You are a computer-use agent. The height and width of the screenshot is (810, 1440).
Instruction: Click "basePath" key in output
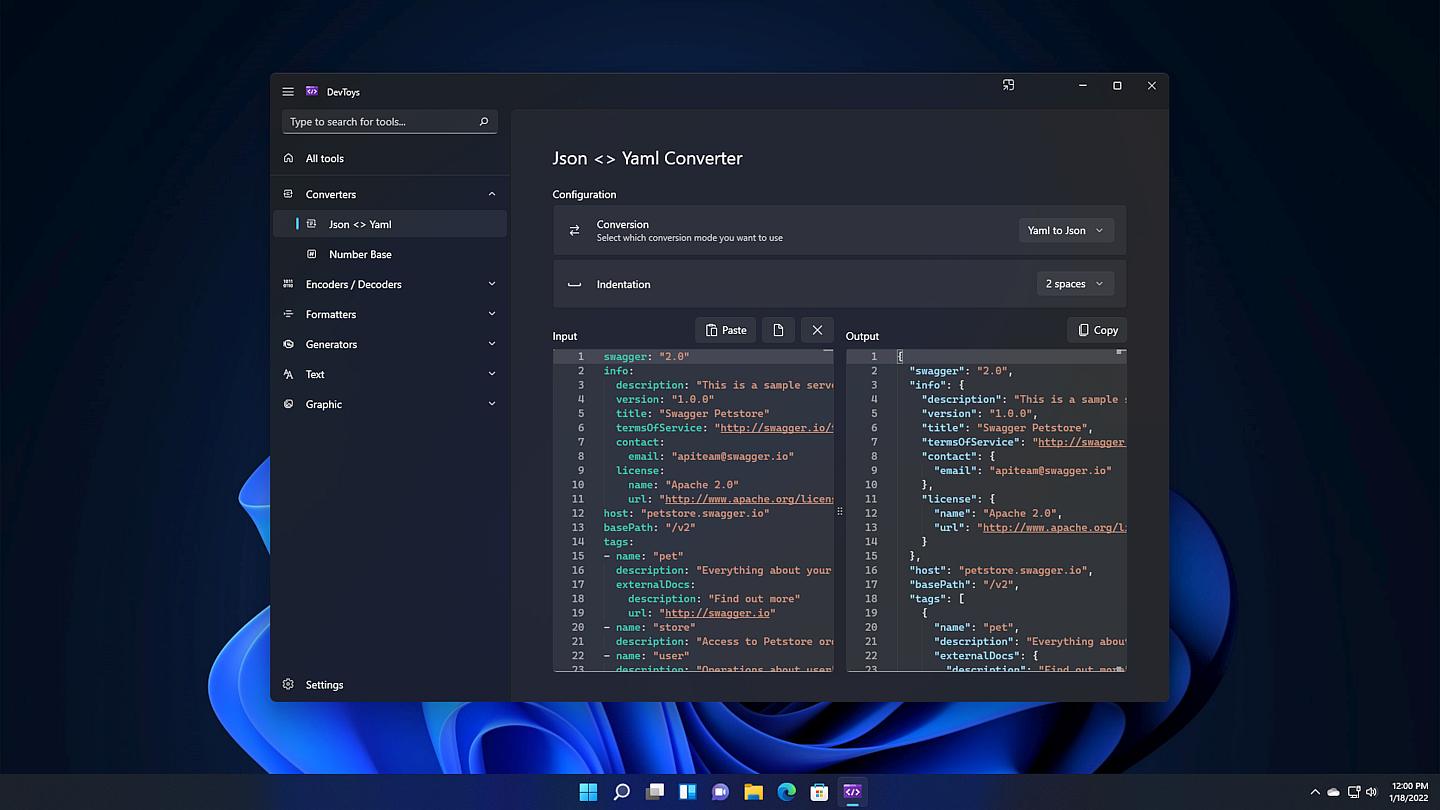939,584
